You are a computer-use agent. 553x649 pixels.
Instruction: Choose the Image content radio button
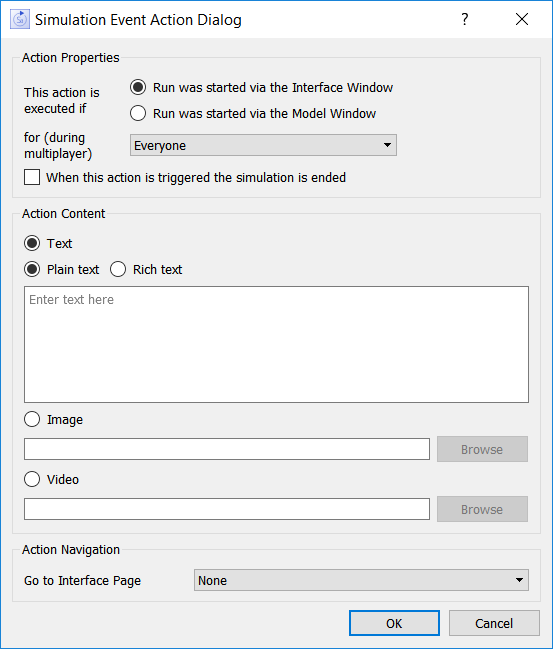click(32, 419)
